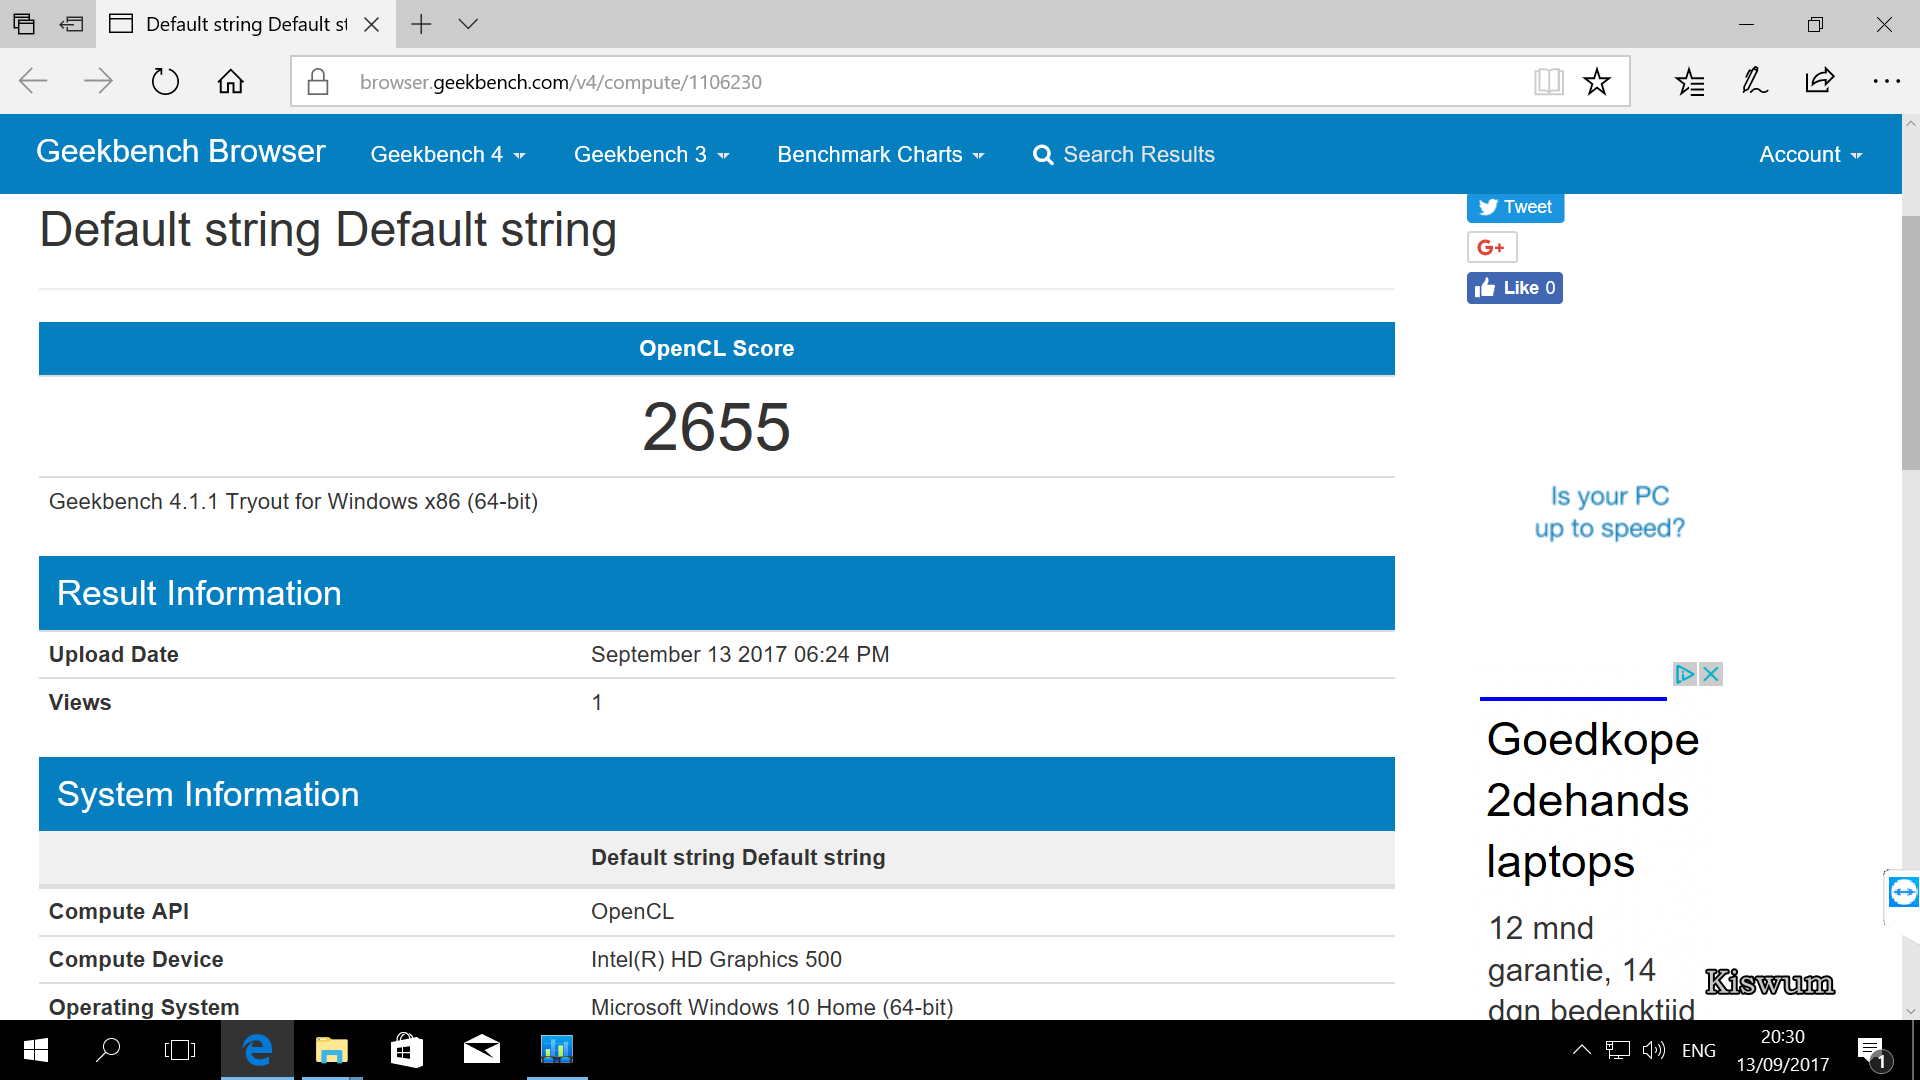This screenshot has width=1920, height=1080.
Task: Refresh the page with reload icon
Action: pyautogui.click(x=165, y=81)
